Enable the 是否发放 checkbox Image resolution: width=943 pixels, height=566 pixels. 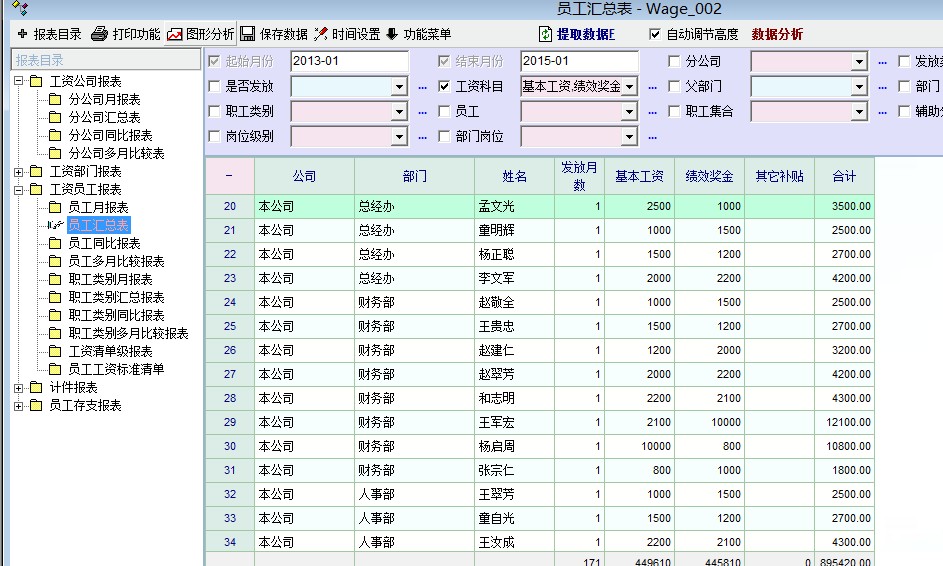tap(215, 87)
